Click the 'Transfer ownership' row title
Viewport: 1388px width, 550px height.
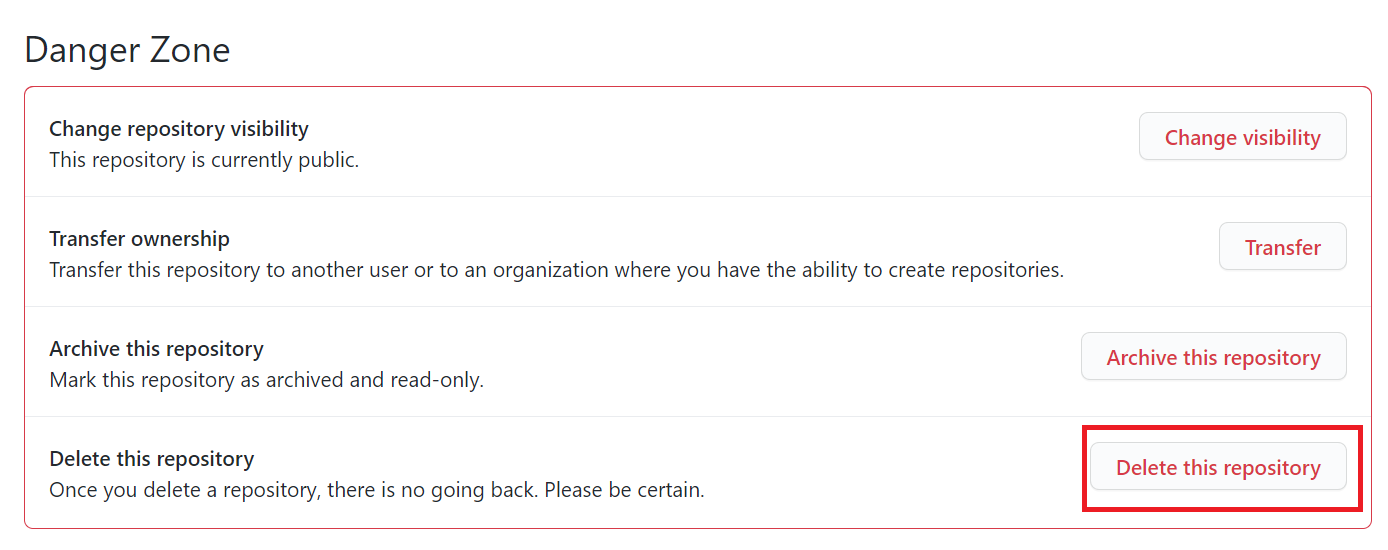point(139,239)
